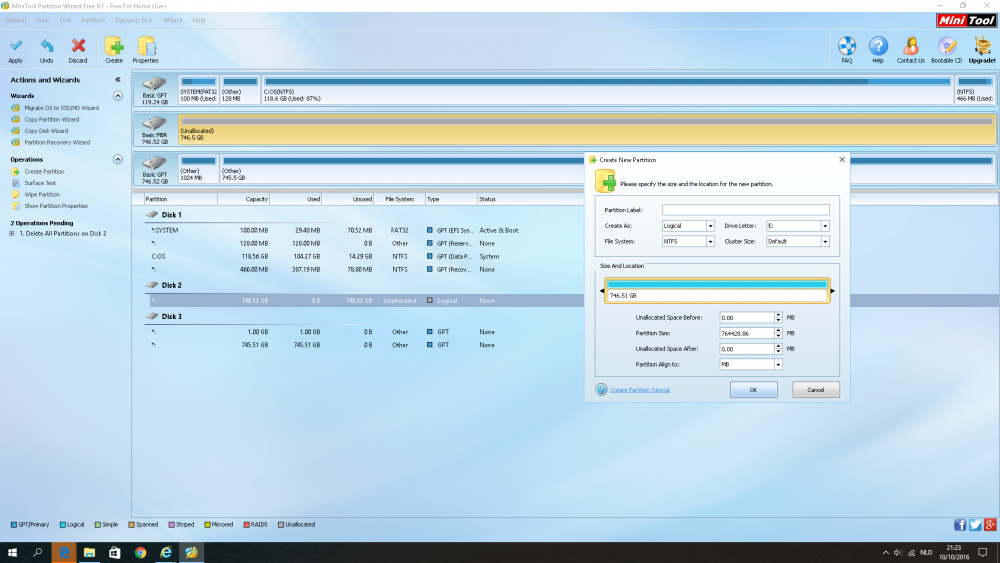The image size is (1000, 563).
Task: Open Chrome from the Windows taskbar
Action: (140, 552)
